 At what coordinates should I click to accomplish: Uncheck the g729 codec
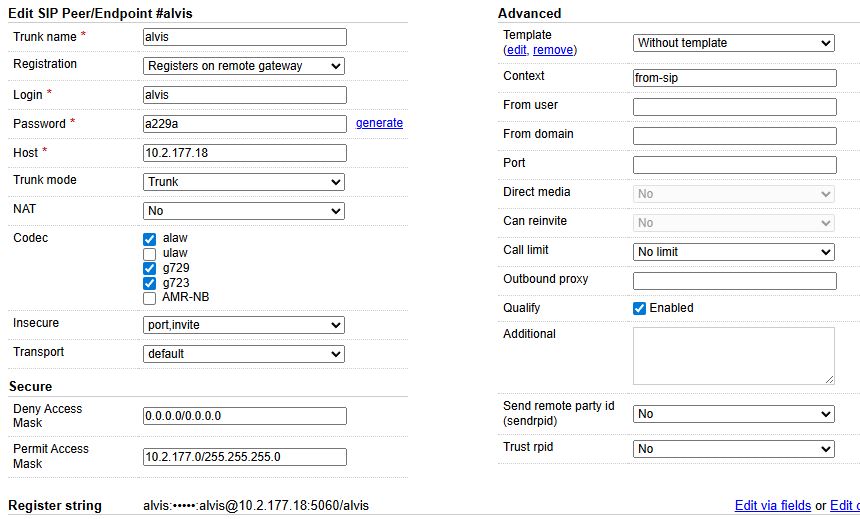point(149,268)
